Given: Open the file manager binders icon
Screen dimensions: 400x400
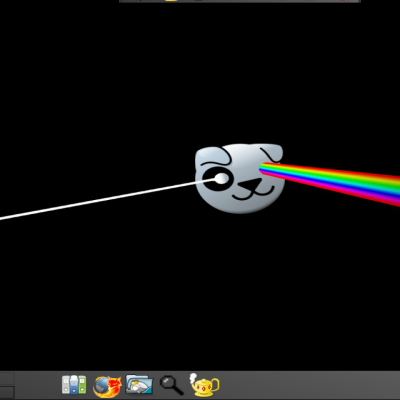Looking at the screenshot, I should pos(74,384).
